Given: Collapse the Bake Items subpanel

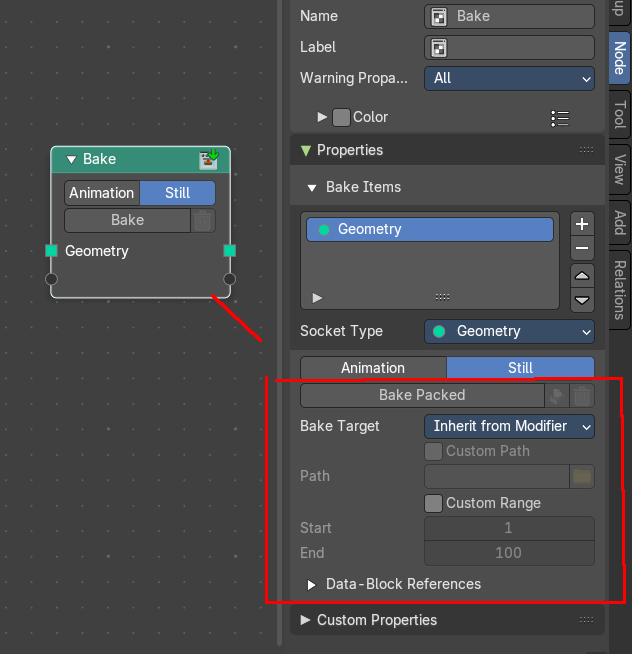Looking at the screenshot, I should click(x=312, y=188).
